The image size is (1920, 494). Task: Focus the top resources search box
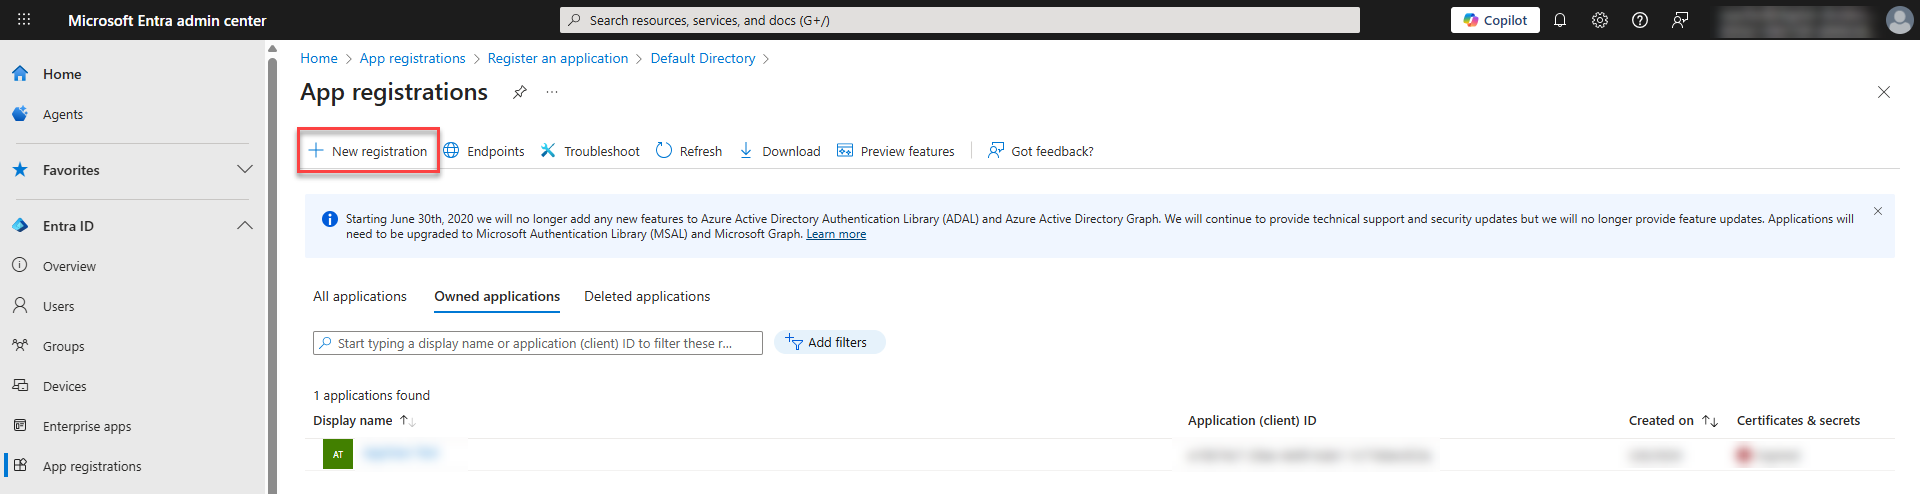click(x=960, y=20)
